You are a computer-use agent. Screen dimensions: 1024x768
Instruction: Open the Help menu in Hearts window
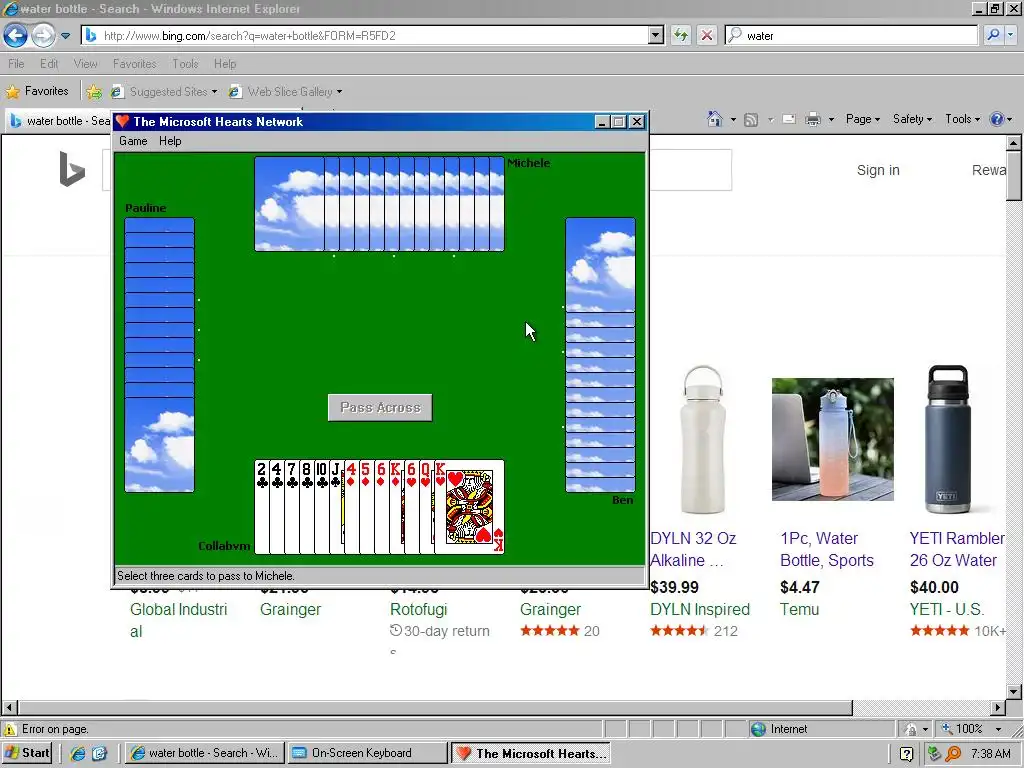point(170,141)
